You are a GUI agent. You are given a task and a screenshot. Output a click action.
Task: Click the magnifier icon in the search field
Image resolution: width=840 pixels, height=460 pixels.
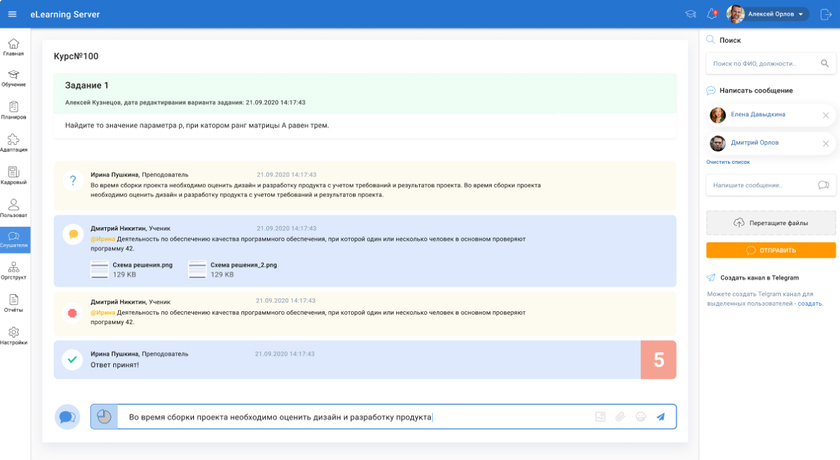[x=825, y=64]
